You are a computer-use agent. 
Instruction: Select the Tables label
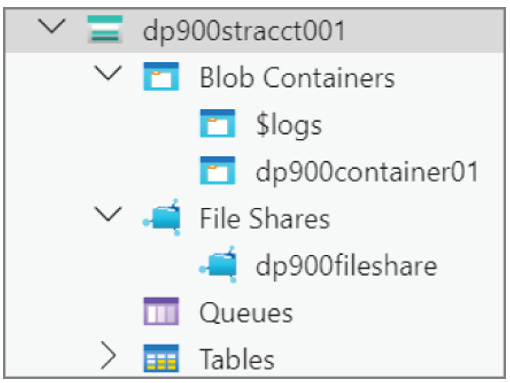click(x=237, y=359)
